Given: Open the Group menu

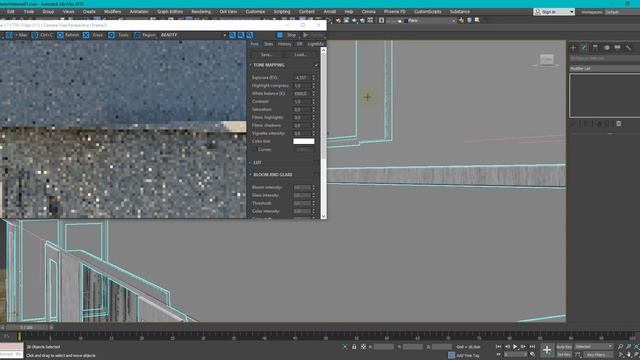Looking at the screenshot, I should (x=48, y=12).
